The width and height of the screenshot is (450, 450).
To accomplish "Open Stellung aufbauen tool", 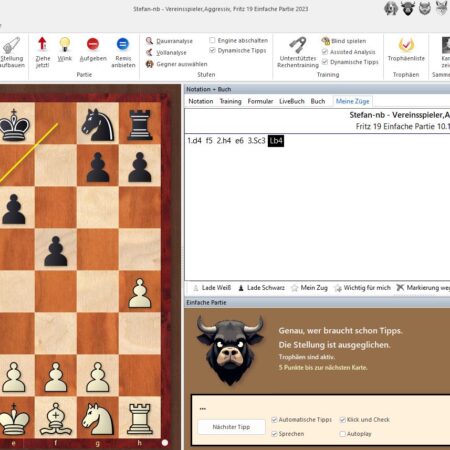I will [x=12, y=52].
